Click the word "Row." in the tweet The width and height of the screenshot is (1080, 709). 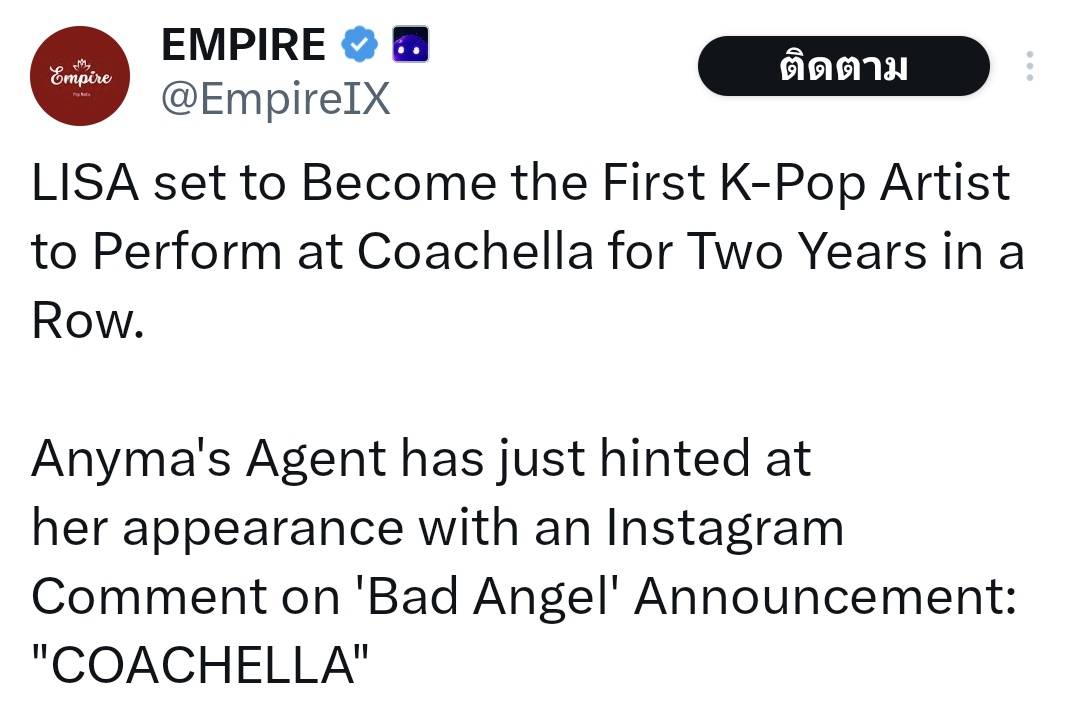coord(82,322)
